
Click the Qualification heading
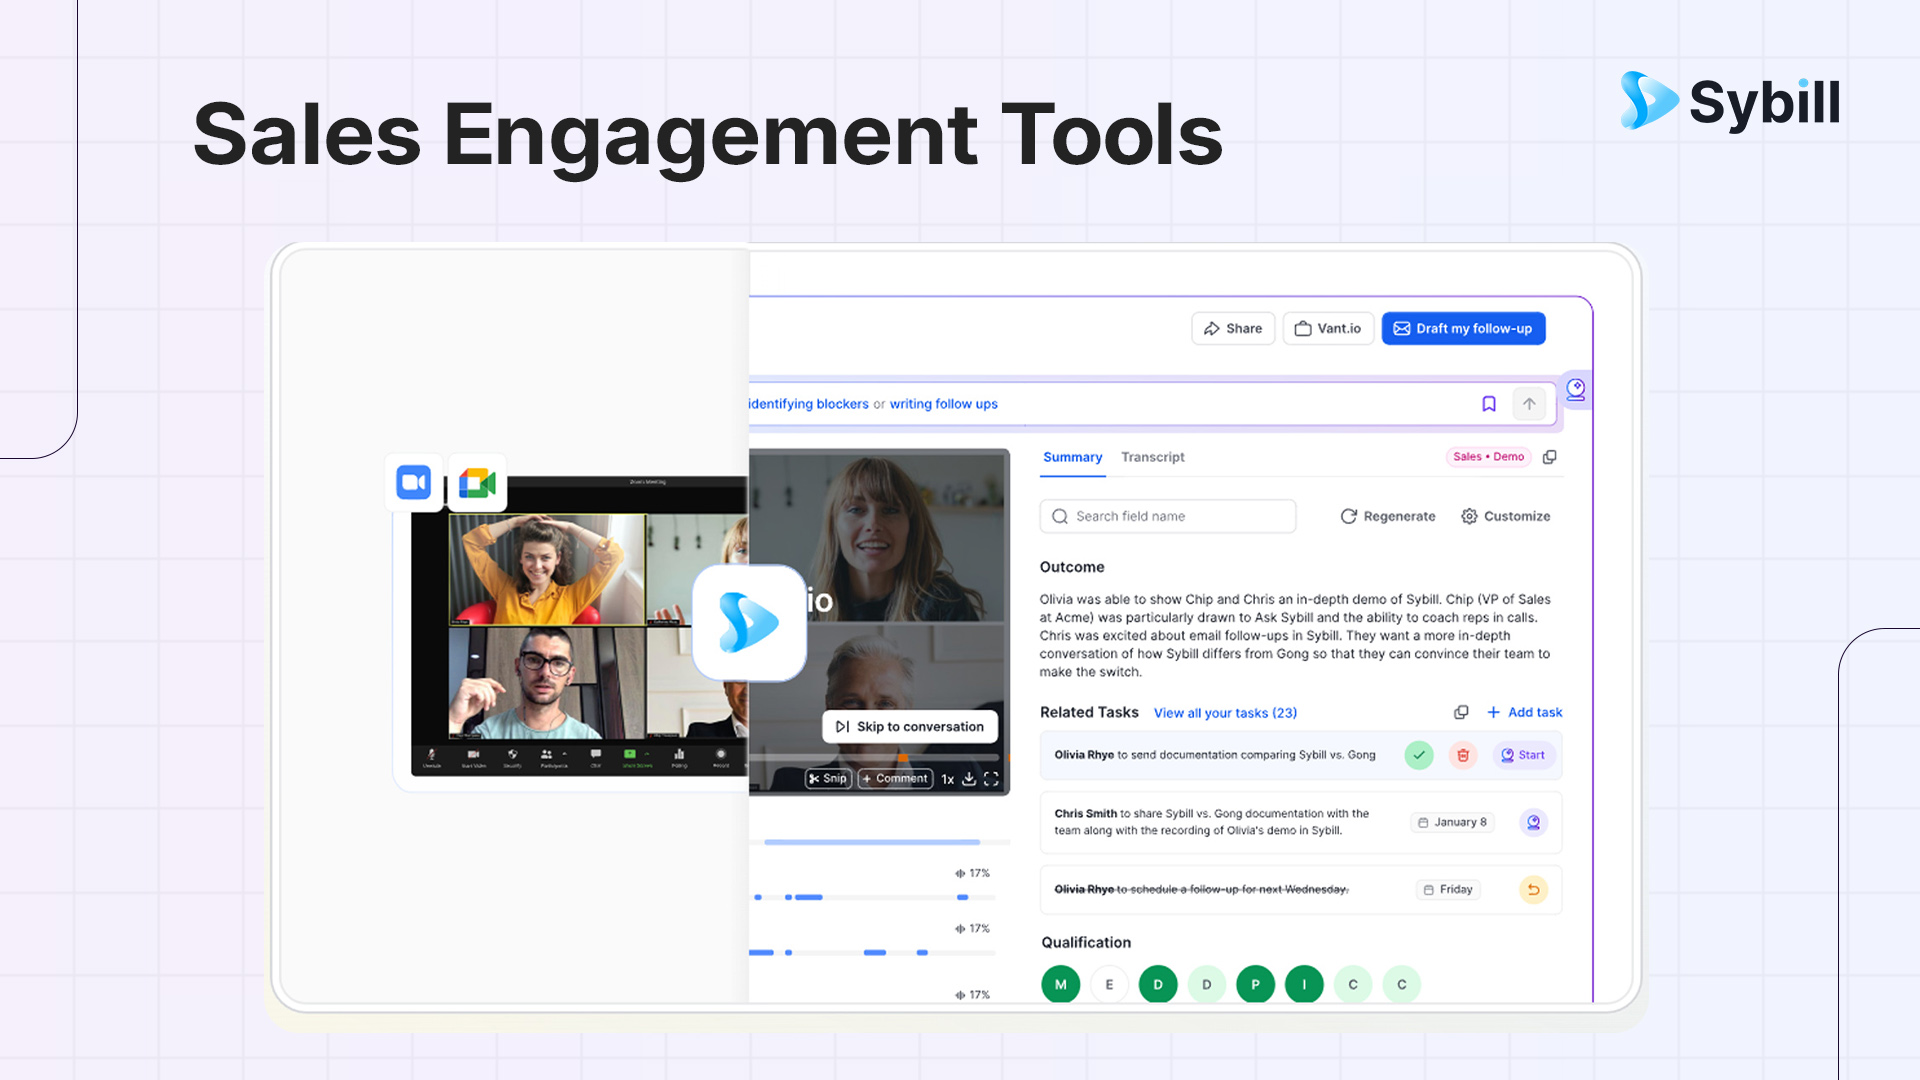click(1086, 942)
